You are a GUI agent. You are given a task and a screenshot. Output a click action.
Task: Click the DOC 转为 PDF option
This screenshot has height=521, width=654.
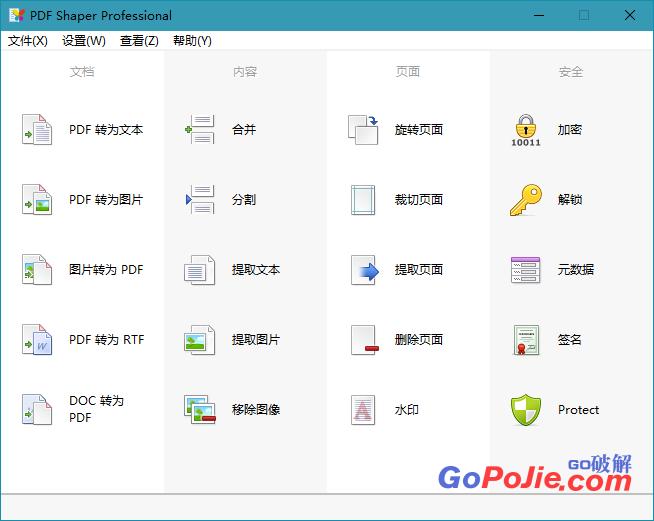click(x=96, y=409)
